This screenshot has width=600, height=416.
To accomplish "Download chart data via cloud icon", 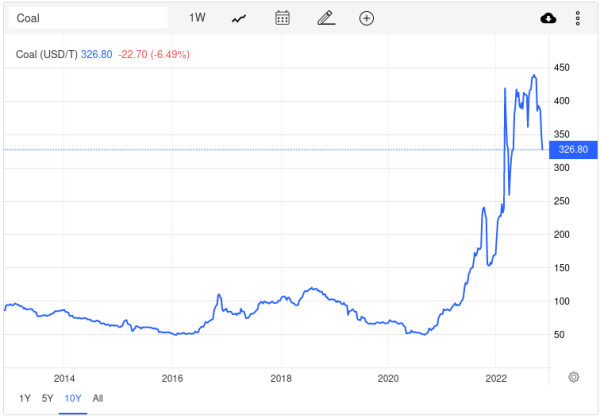I will pyautogui.click(x=547, y=18).
